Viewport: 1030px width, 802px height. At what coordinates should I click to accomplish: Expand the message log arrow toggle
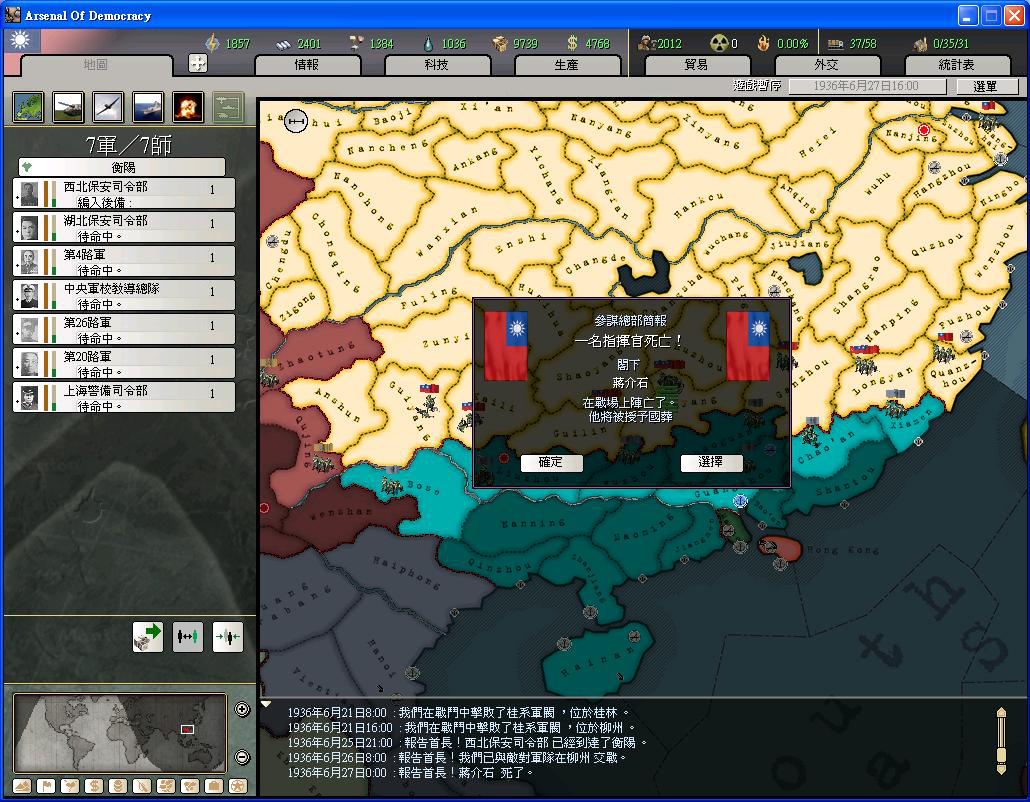click(266, 704)
